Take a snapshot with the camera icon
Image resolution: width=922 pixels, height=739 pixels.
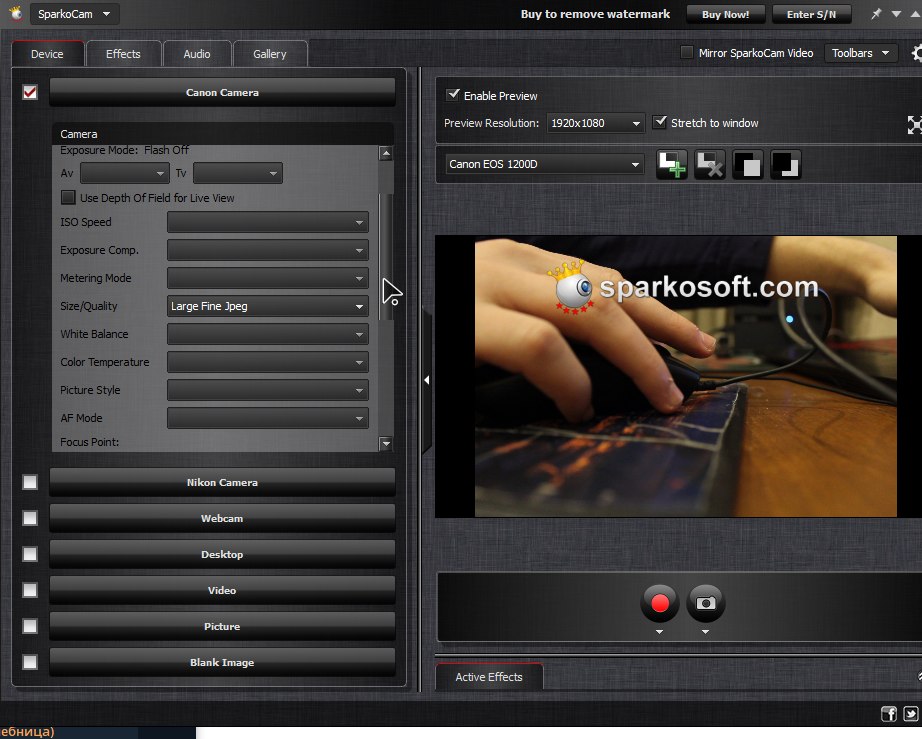tap(706, 603)
